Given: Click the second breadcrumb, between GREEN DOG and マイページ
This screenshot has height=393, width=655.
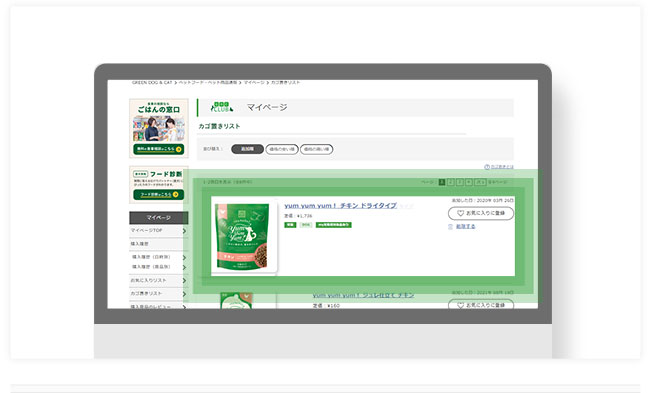Looking at the screenshot, I should tap(208, 83).
